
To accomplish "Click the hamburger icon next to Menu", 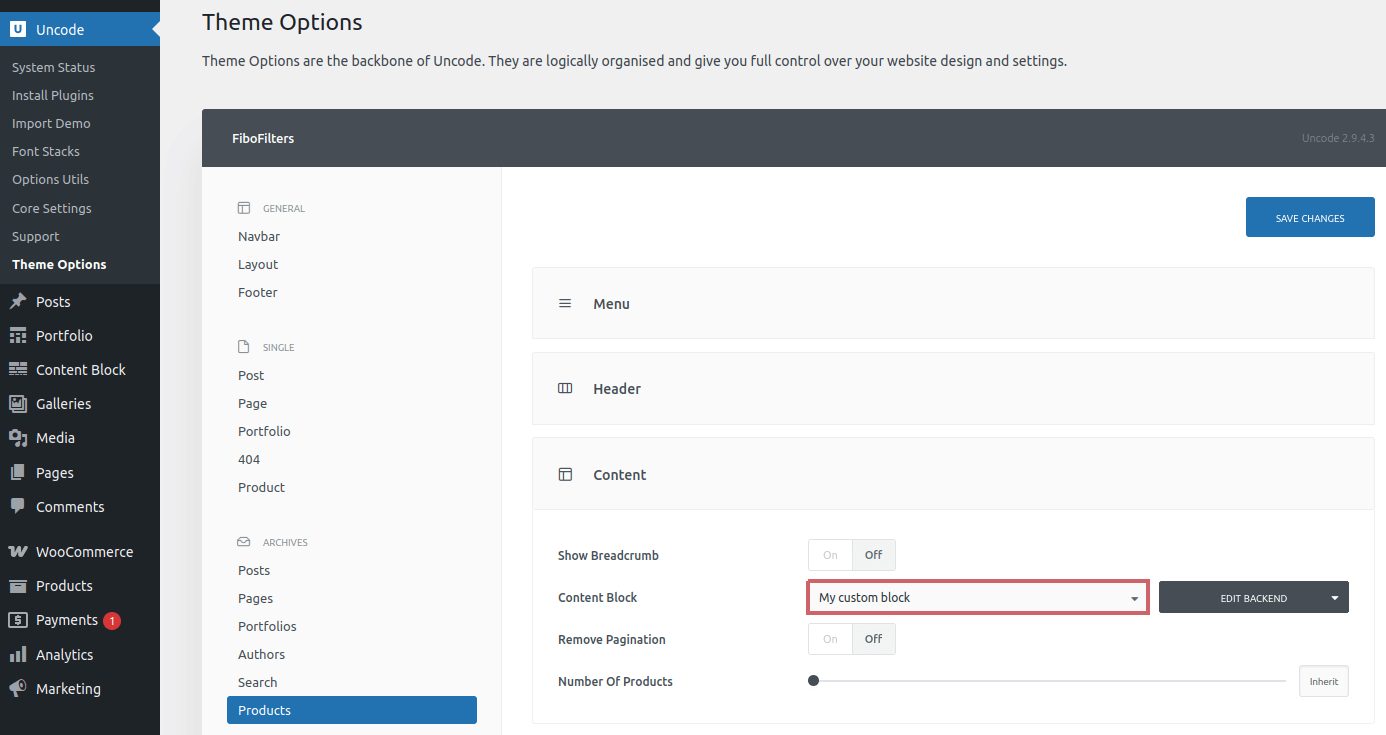I will click(x=565, y=303).
